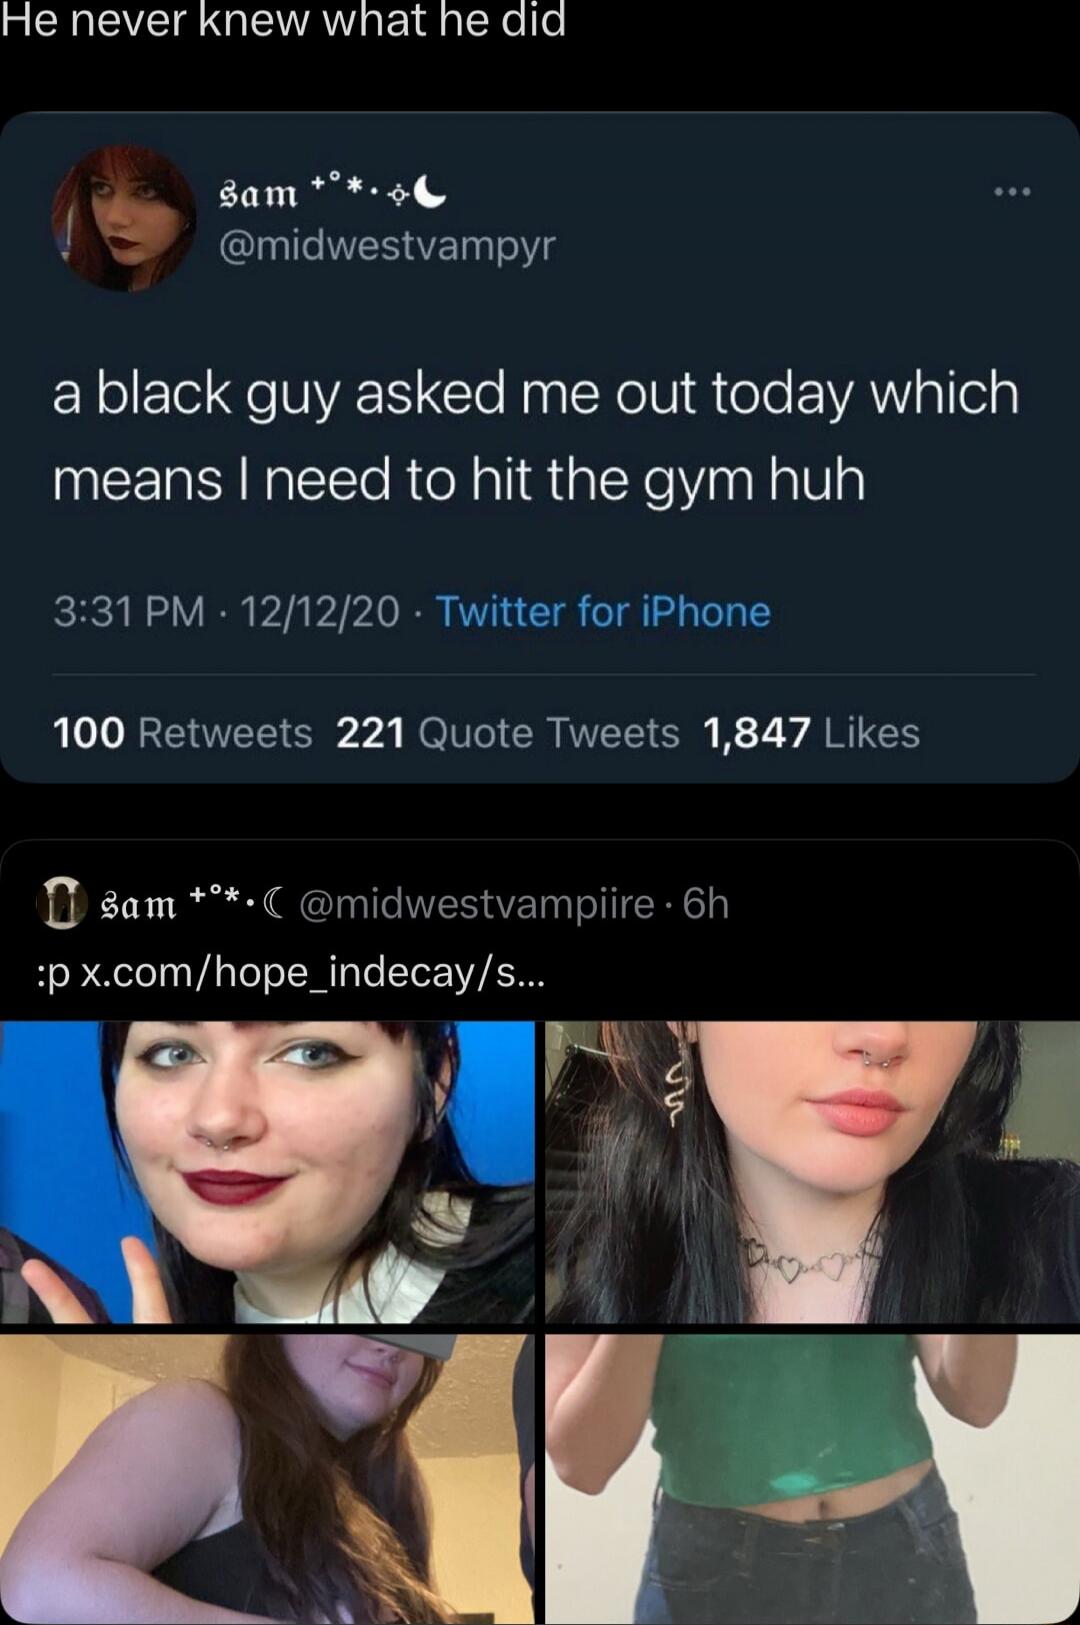Tap the small avatar beside @midwestvampiire
This screenshot has width=1080, height=1625.
tap(62, 904)
